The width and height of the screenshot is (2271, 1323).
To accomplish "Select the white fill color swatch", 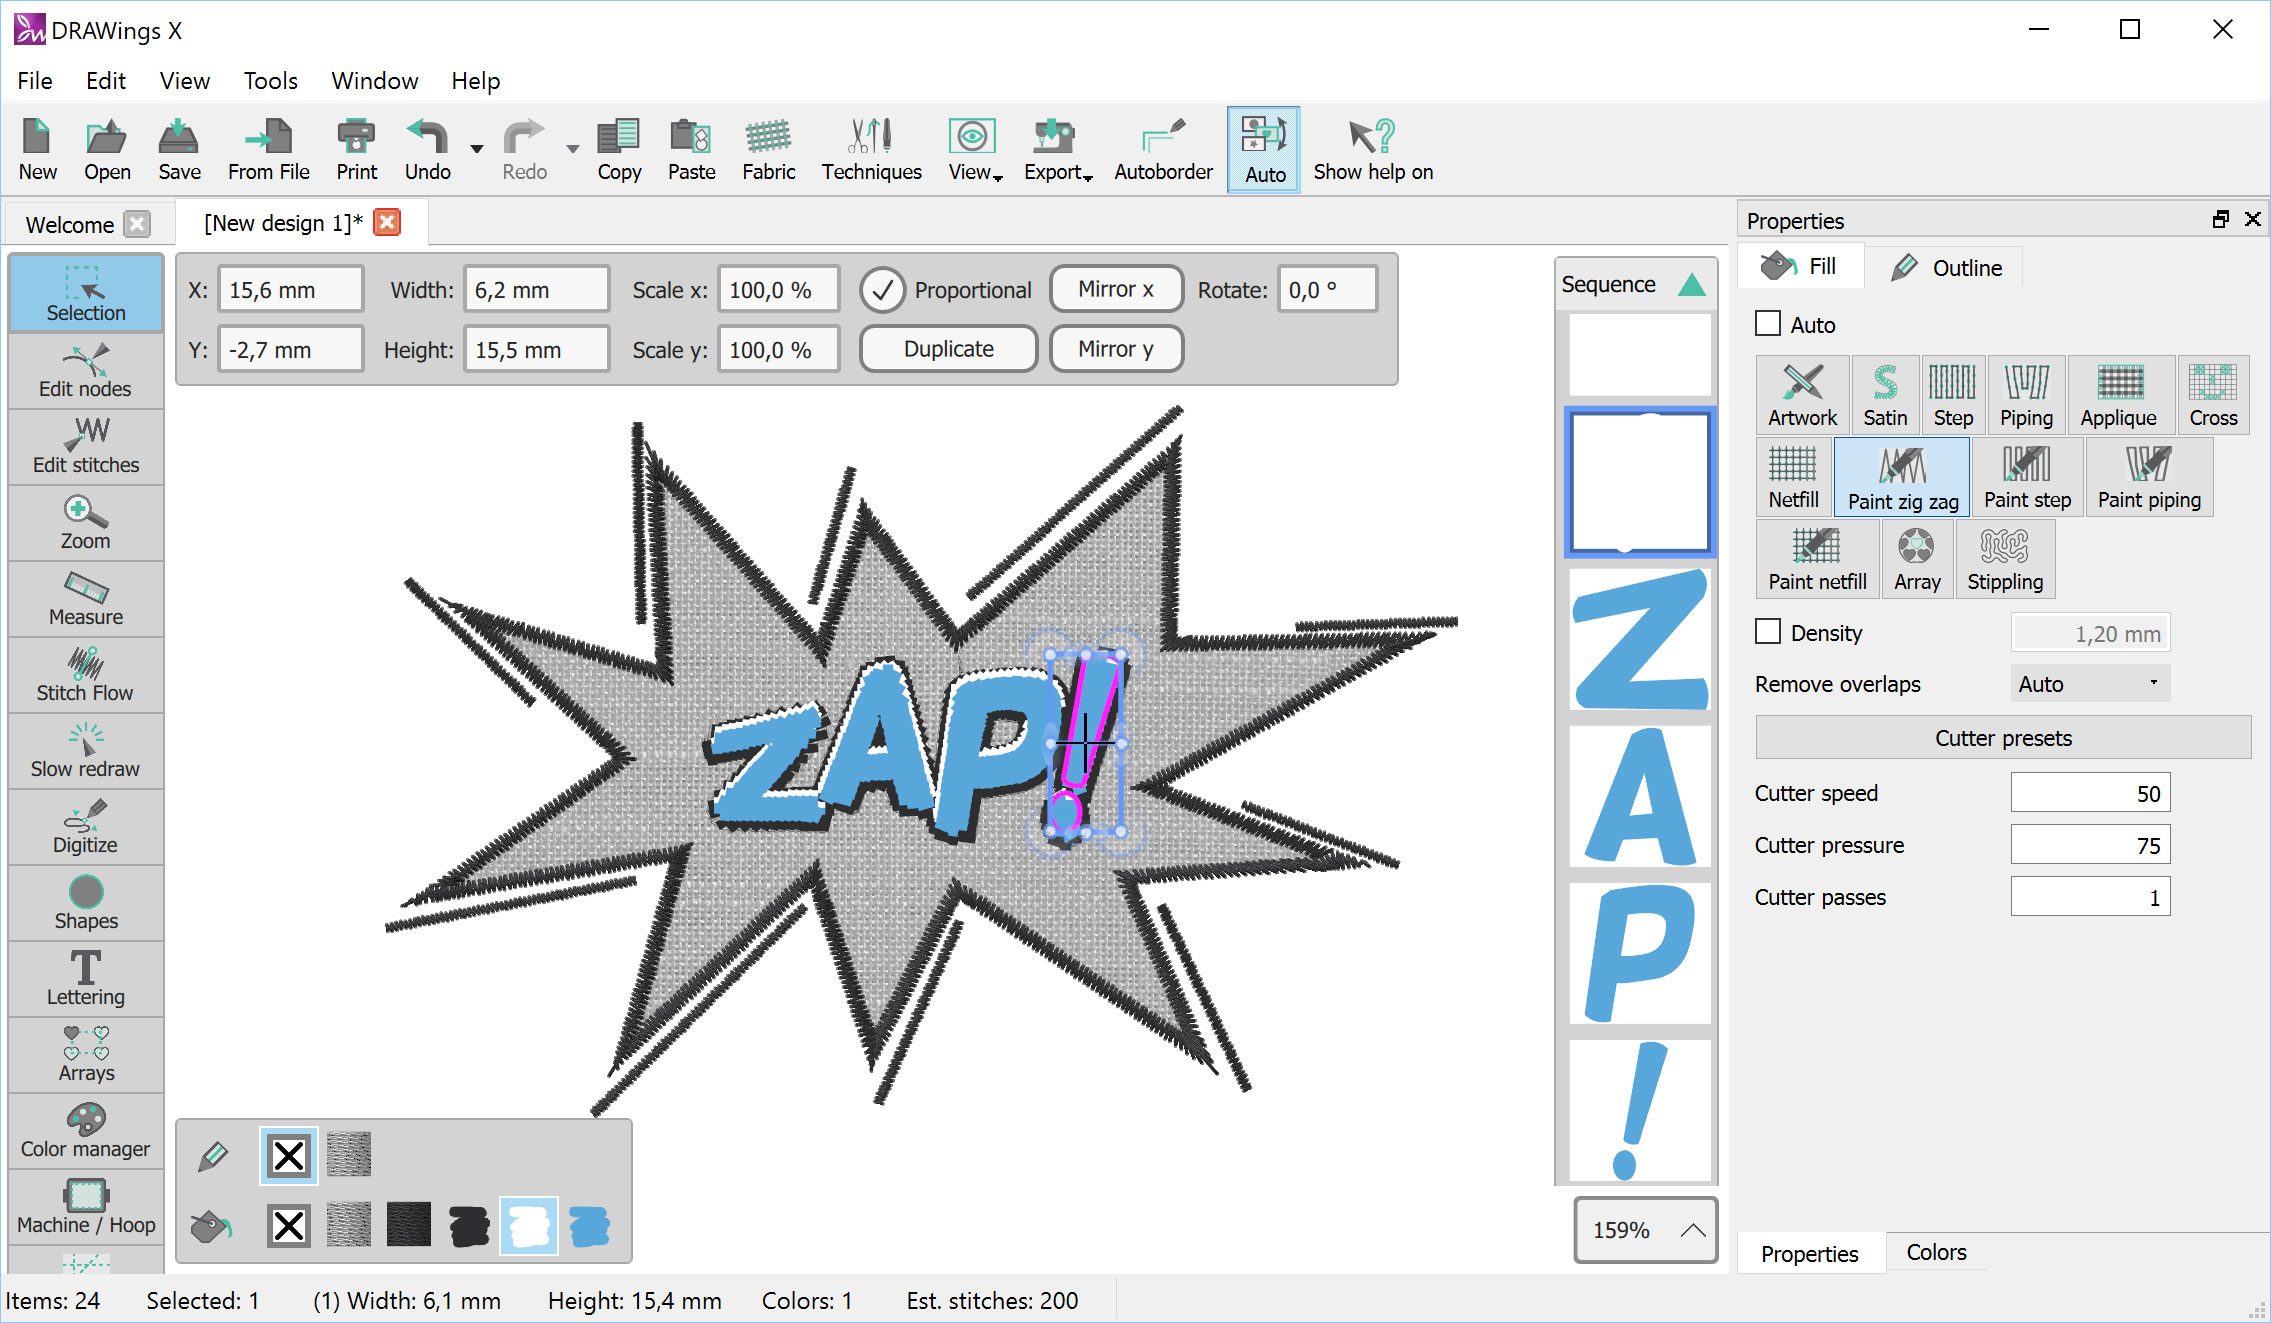I will [x=529, y=1226].
